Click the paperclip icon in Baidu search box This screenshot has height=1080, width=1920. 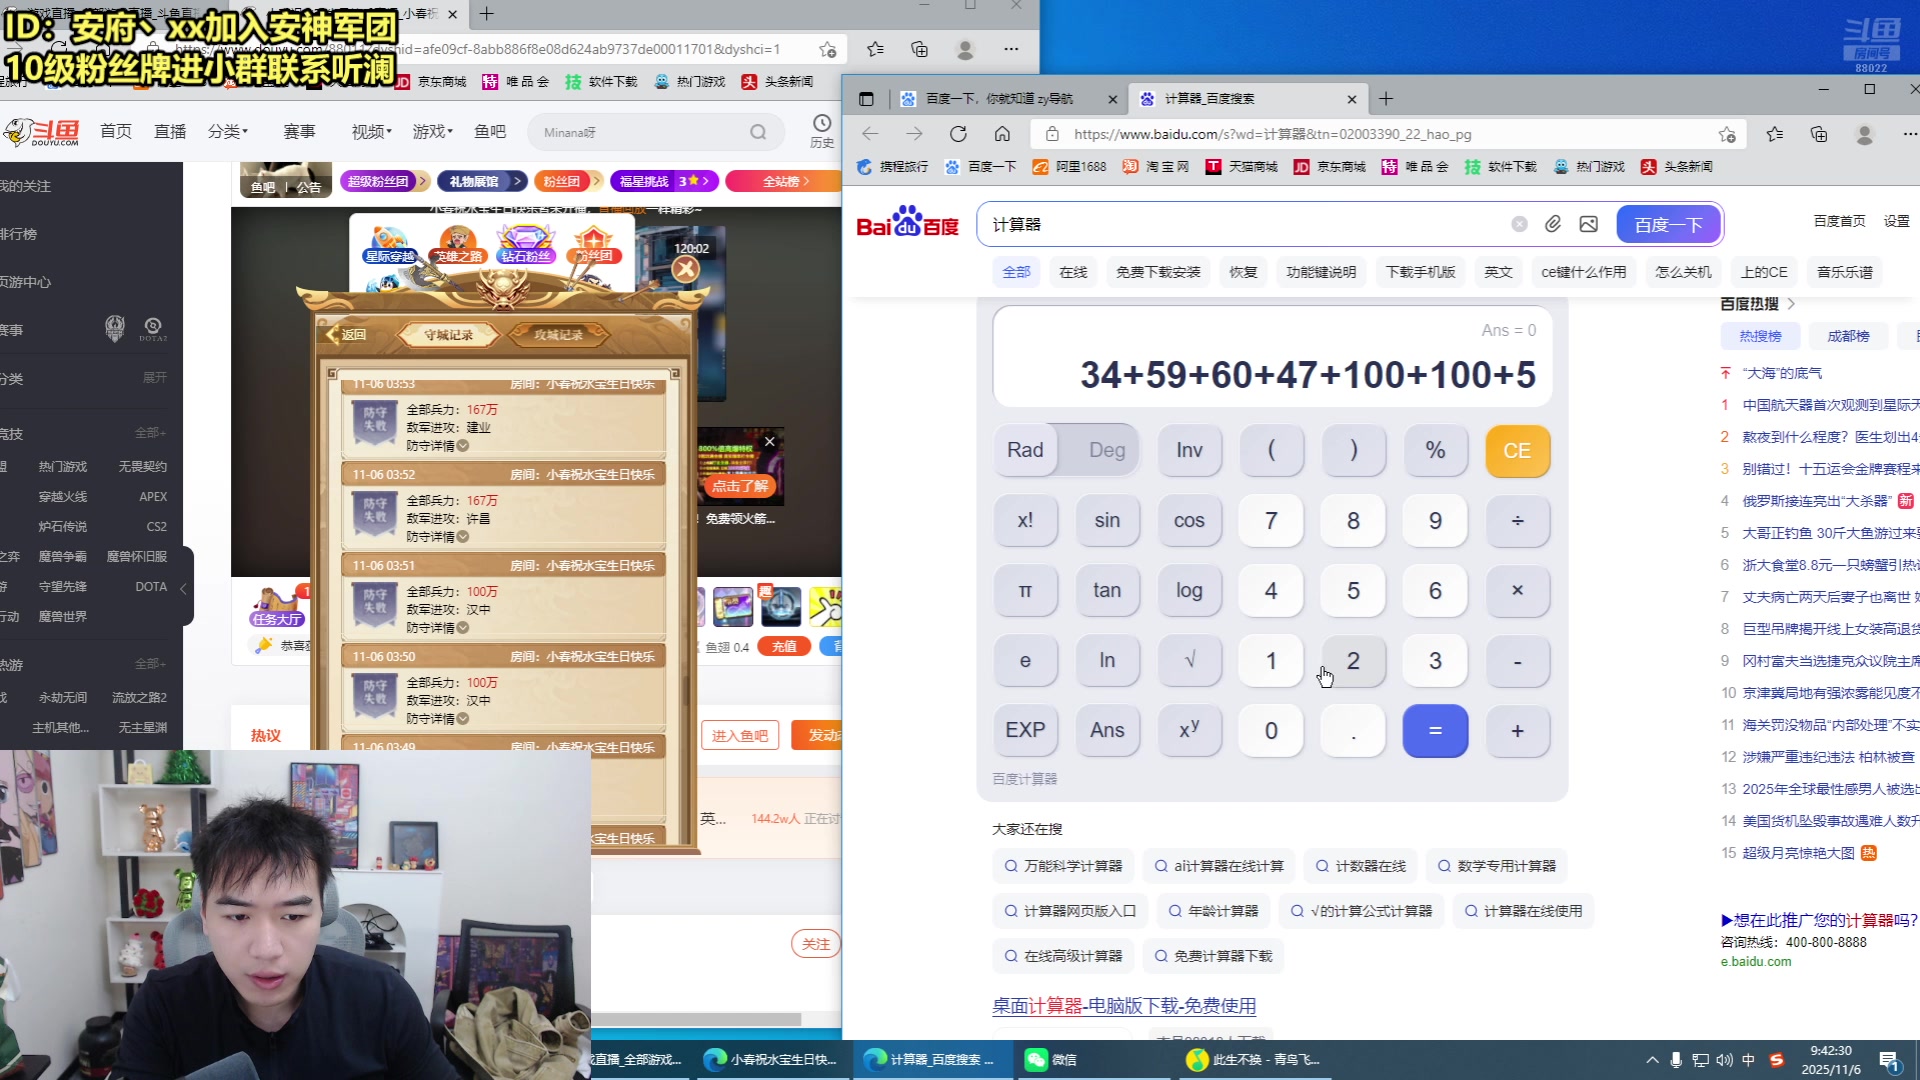(x=1553, y=224)
